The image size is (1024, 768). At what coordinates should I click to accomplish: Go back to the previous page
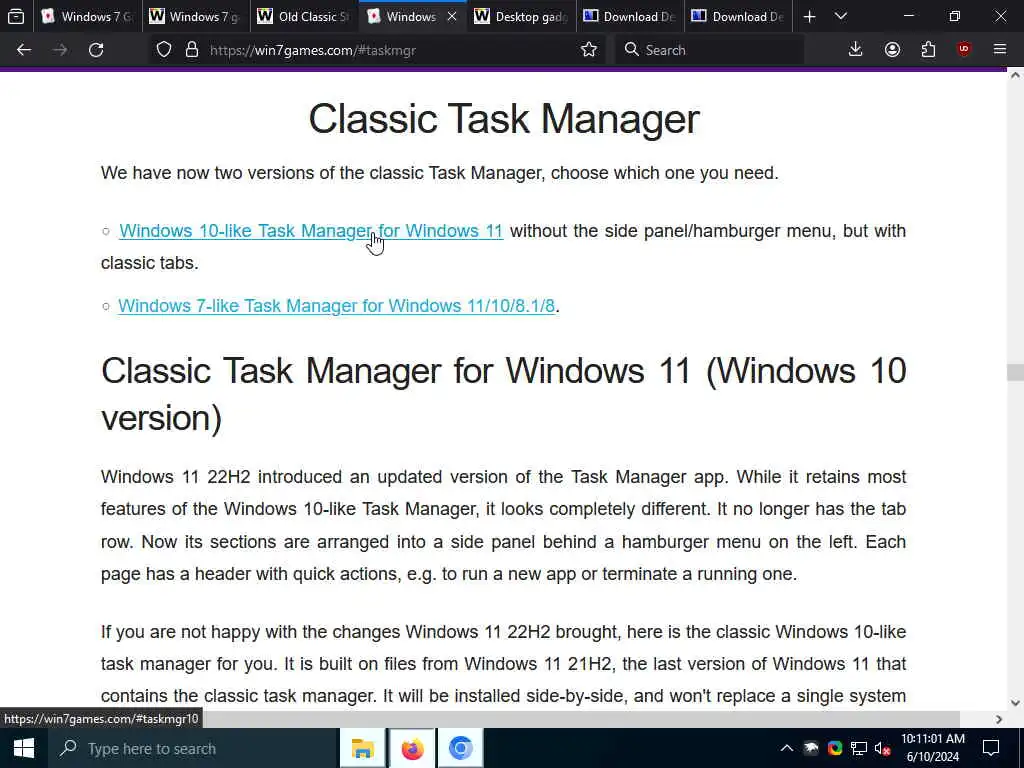pyautogui.click(x=24, y=50)
